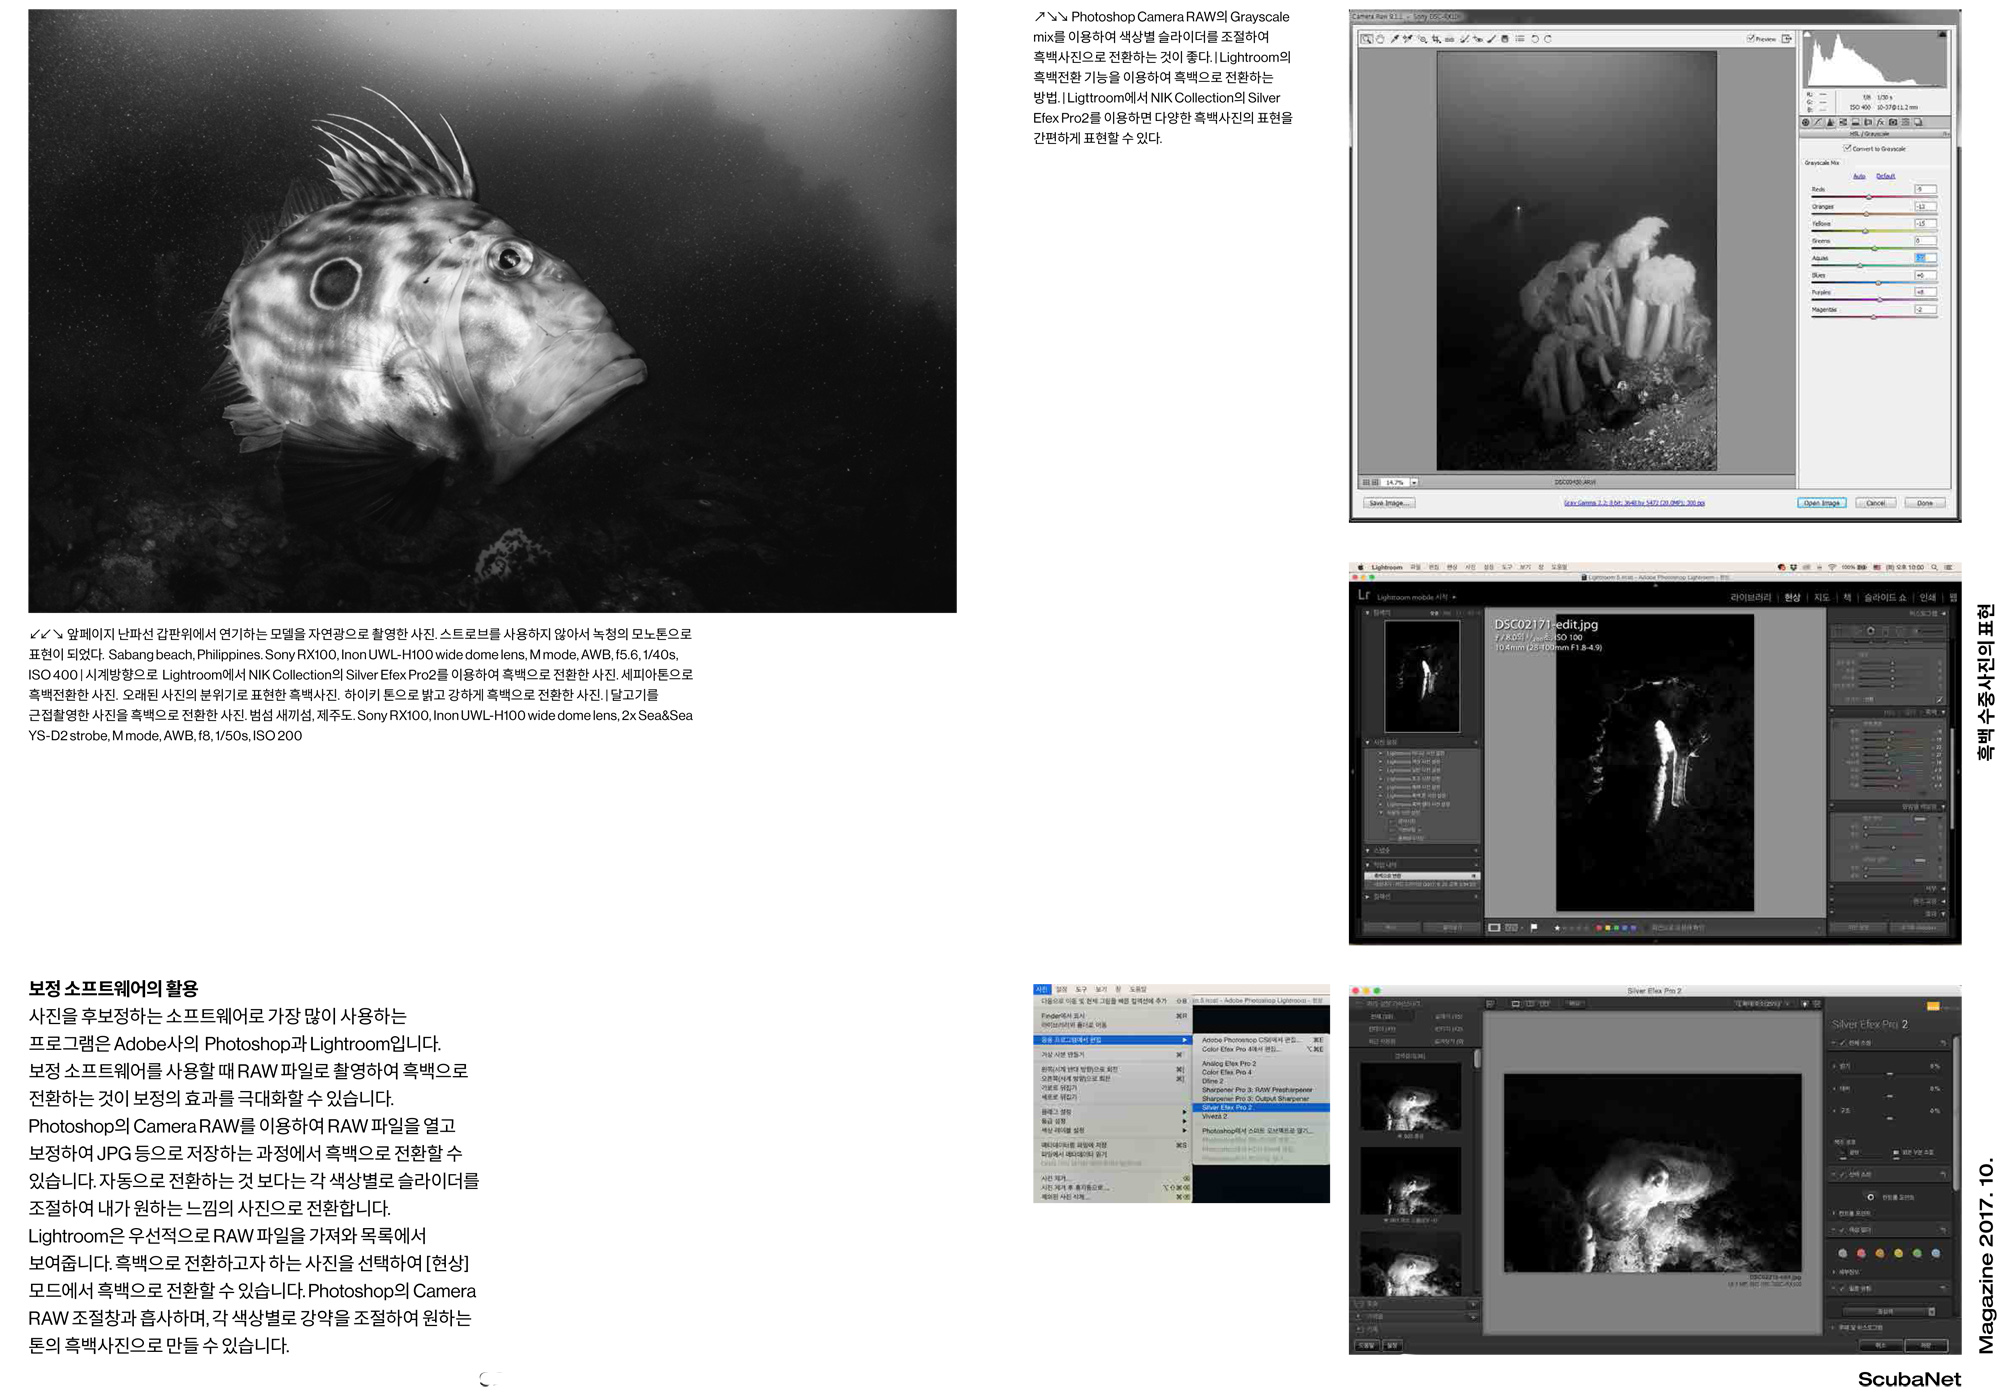This screenshot has width=2000, height=1393.
Task: Click the Auto link in Grayscale Mix
Action: click(1859, 176)
